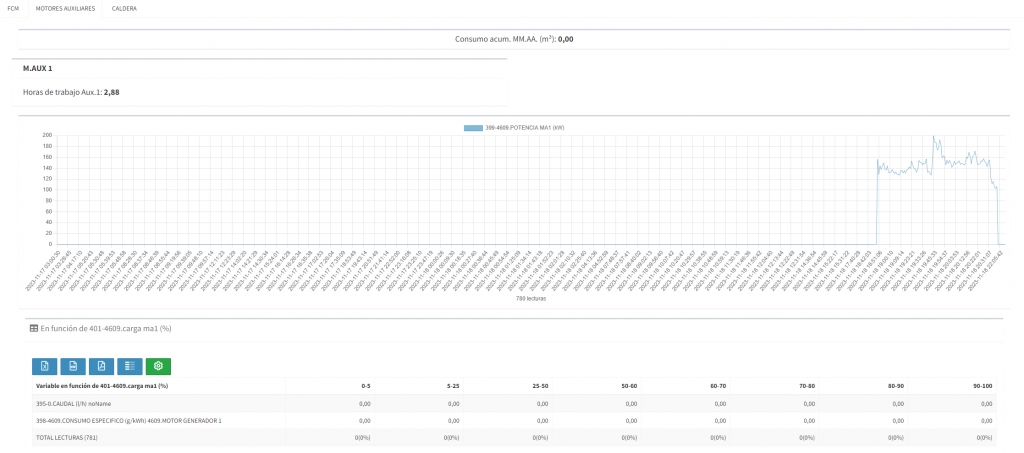Click the 0-5 column header

(365, 386)
